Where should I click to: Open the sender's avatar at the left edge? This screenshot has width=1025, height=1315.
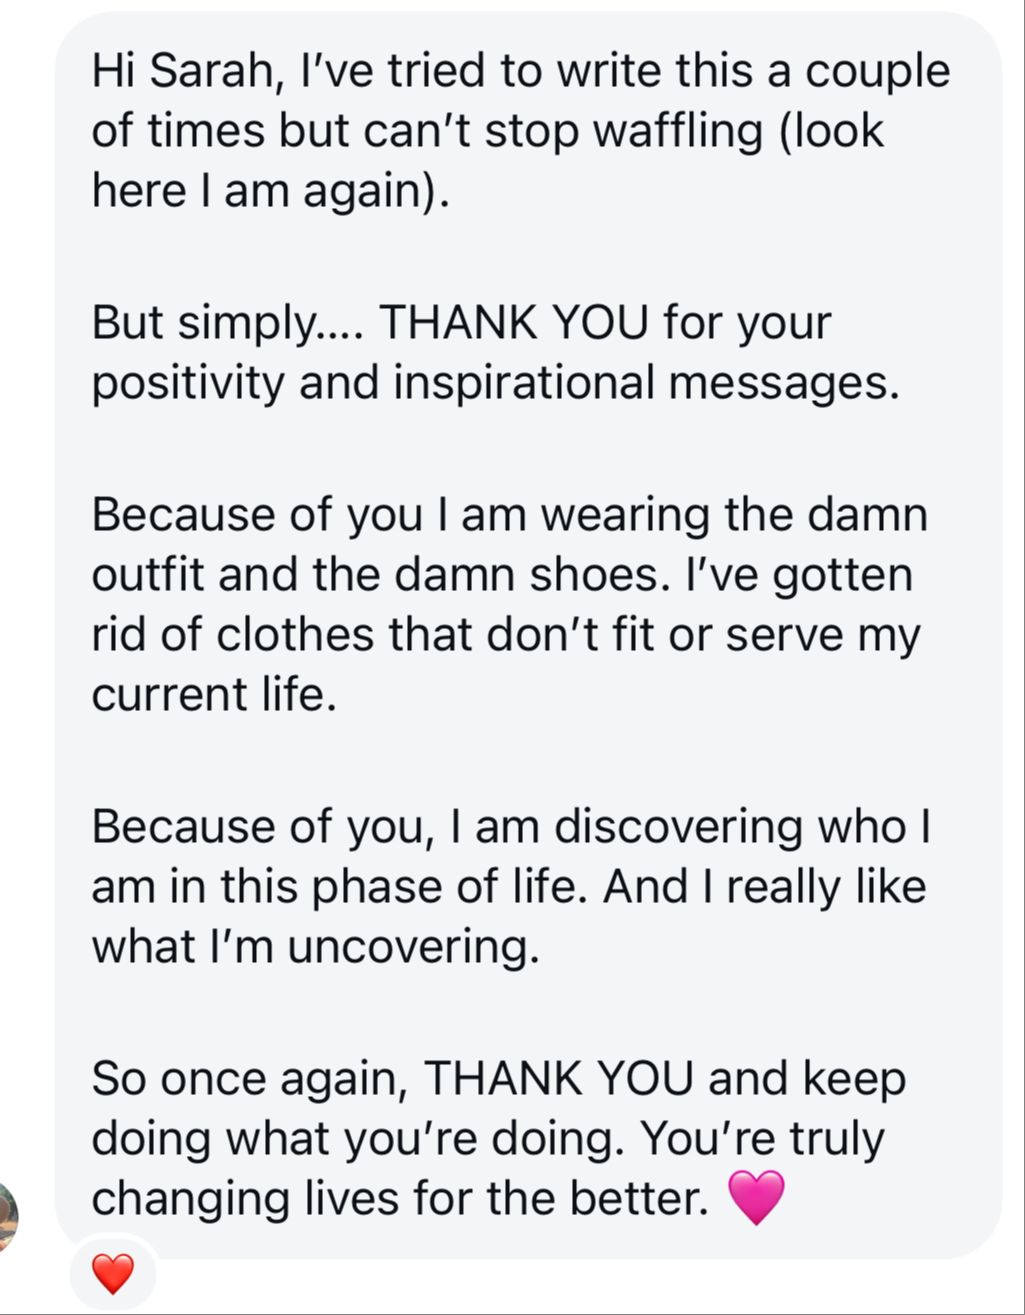8,1215
